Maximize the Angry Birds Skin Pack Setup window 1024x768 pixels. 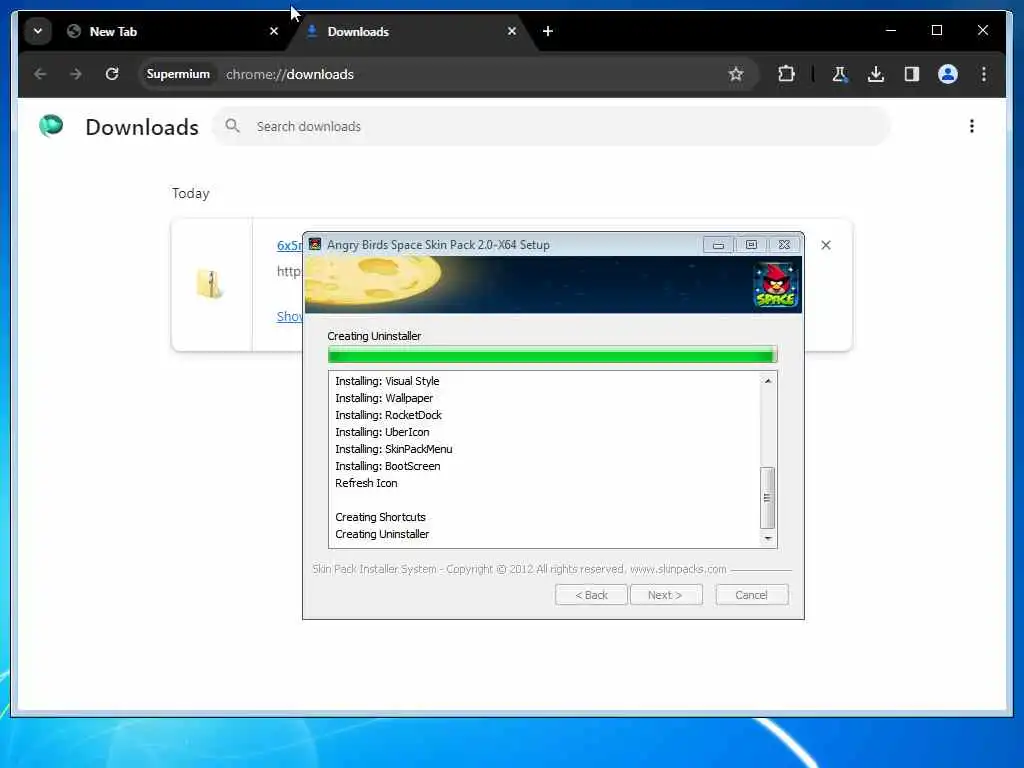pyautogui.click(x=751, y=245)
